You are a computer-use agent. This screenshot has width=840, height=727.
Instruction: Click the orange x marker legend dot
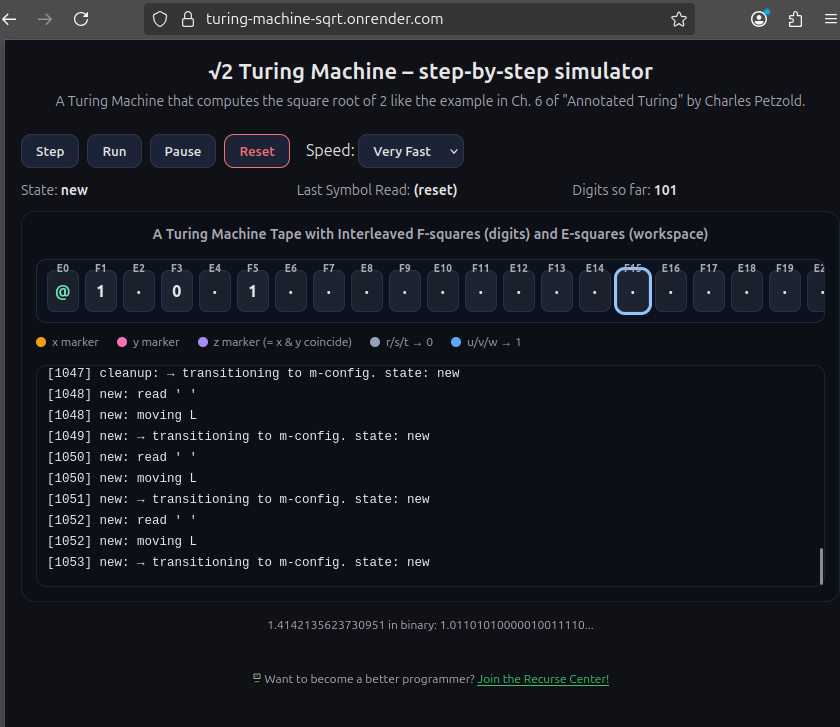[41, 342]
